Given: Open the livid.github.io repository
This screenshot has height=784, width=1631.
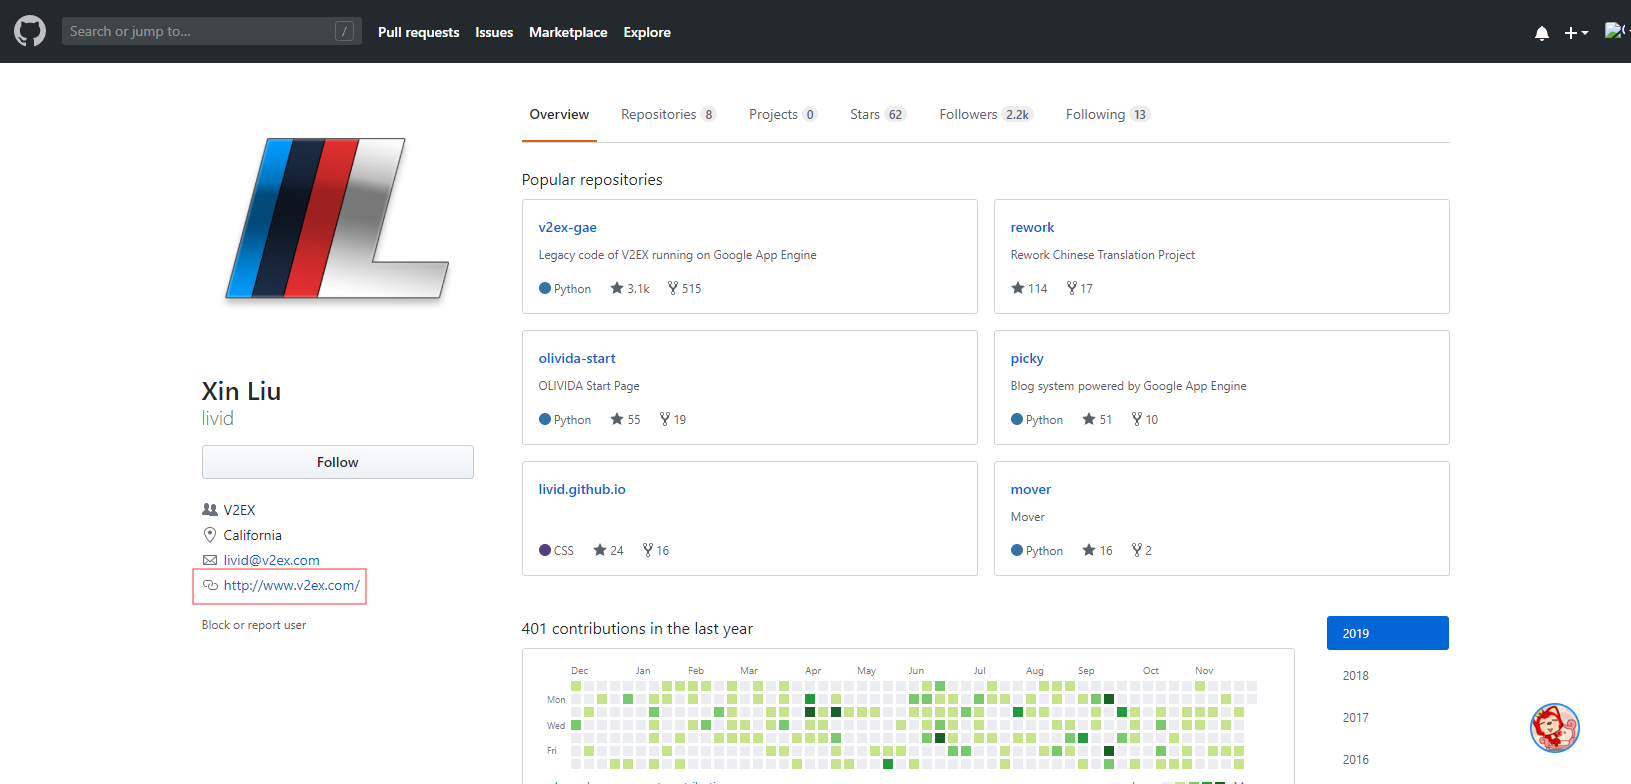Looking at the screenshot, I should tap(582, 489).
